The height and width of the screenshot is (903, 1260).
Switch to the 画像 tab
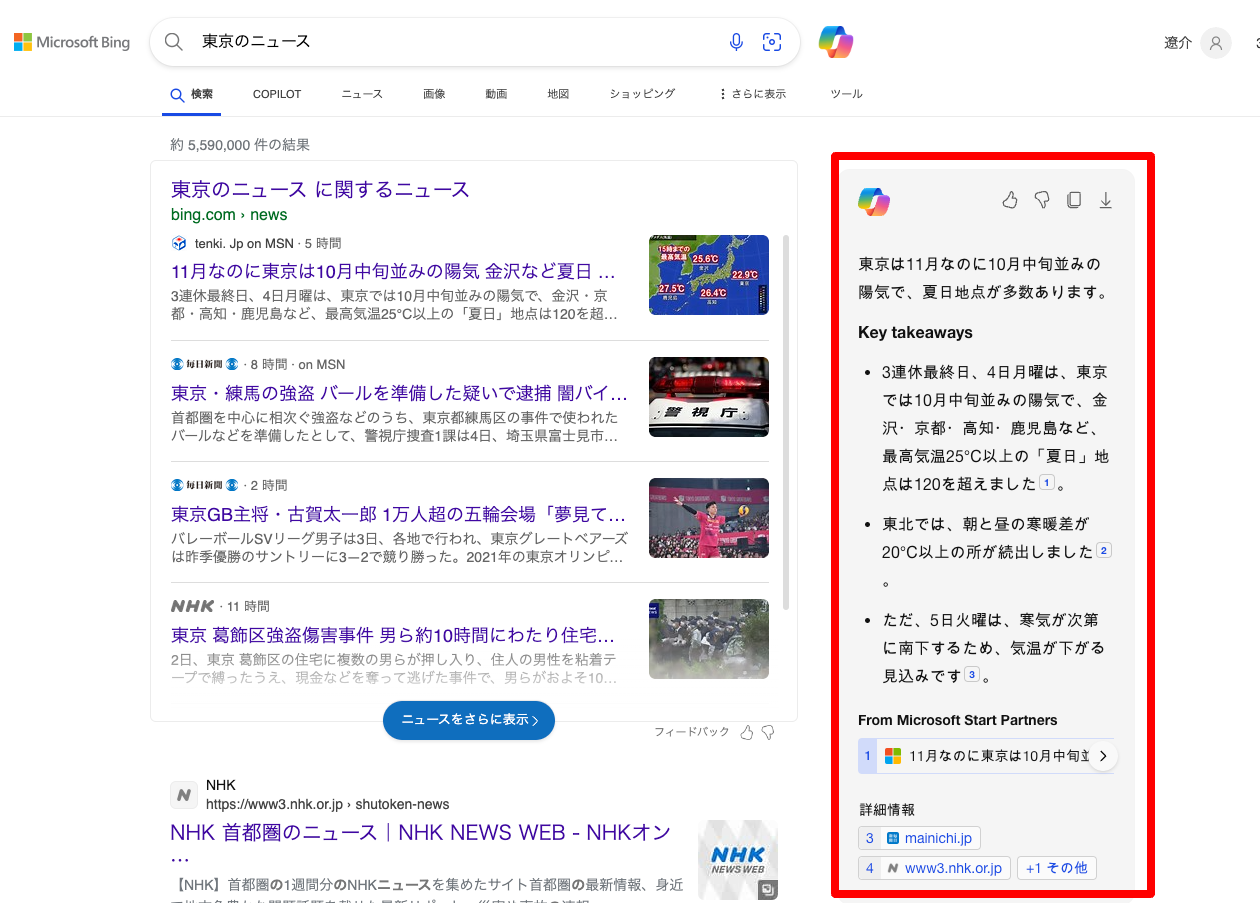[434, 94]
